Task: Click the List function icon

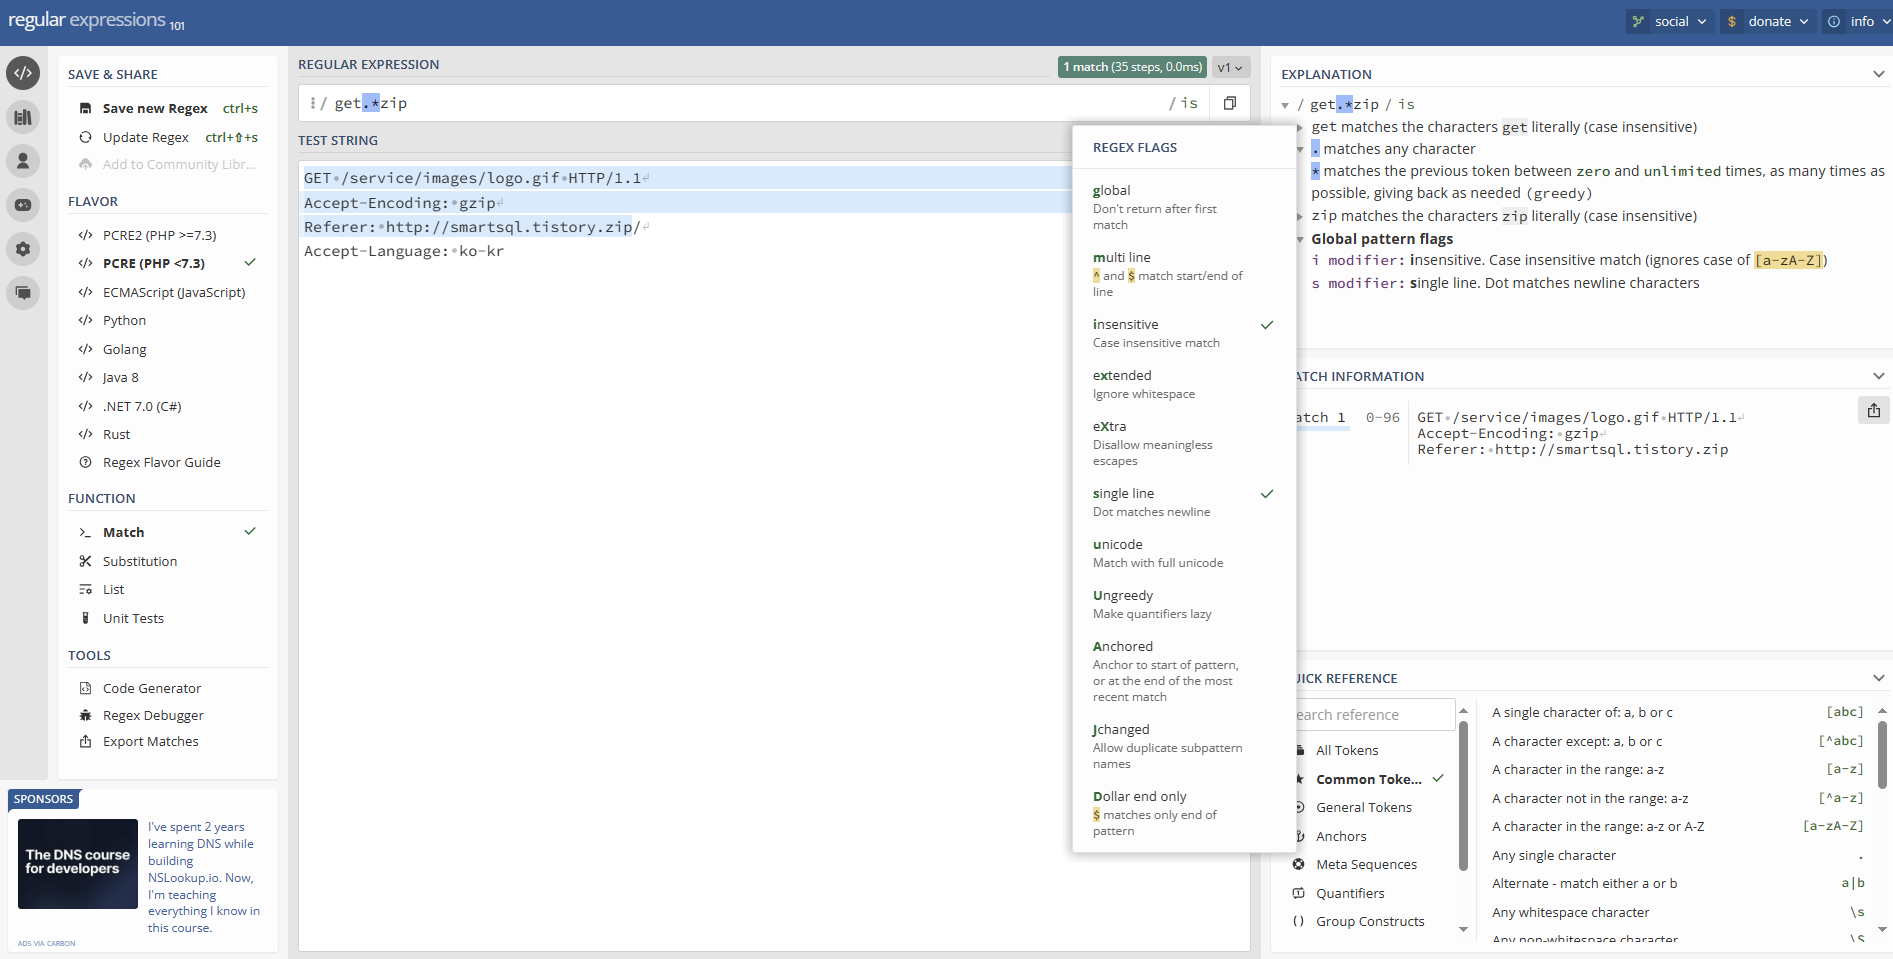Action: 86,589
